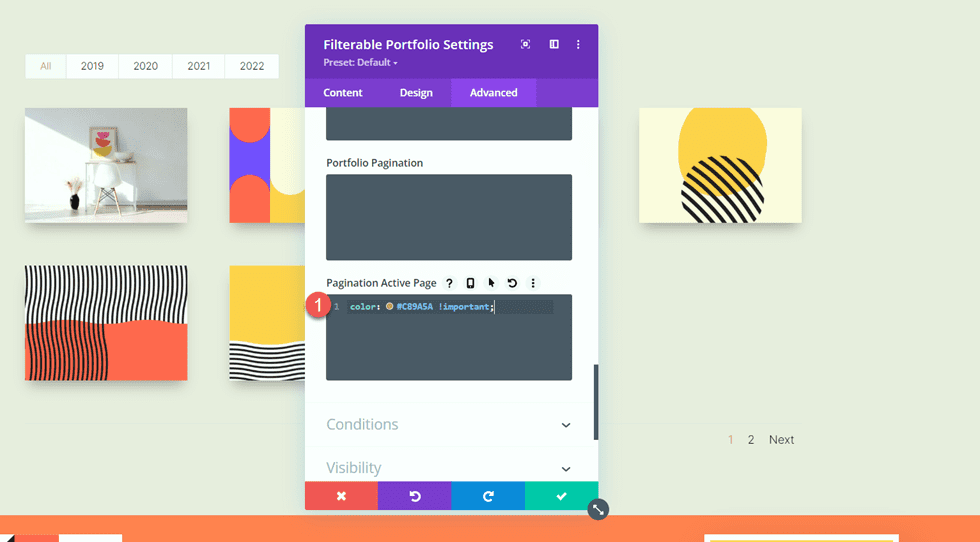980x542 pixels.
Task: Click the responsive phone icon for Pagination Active Page
Action: pyautogui.click(x=470, y=283)
